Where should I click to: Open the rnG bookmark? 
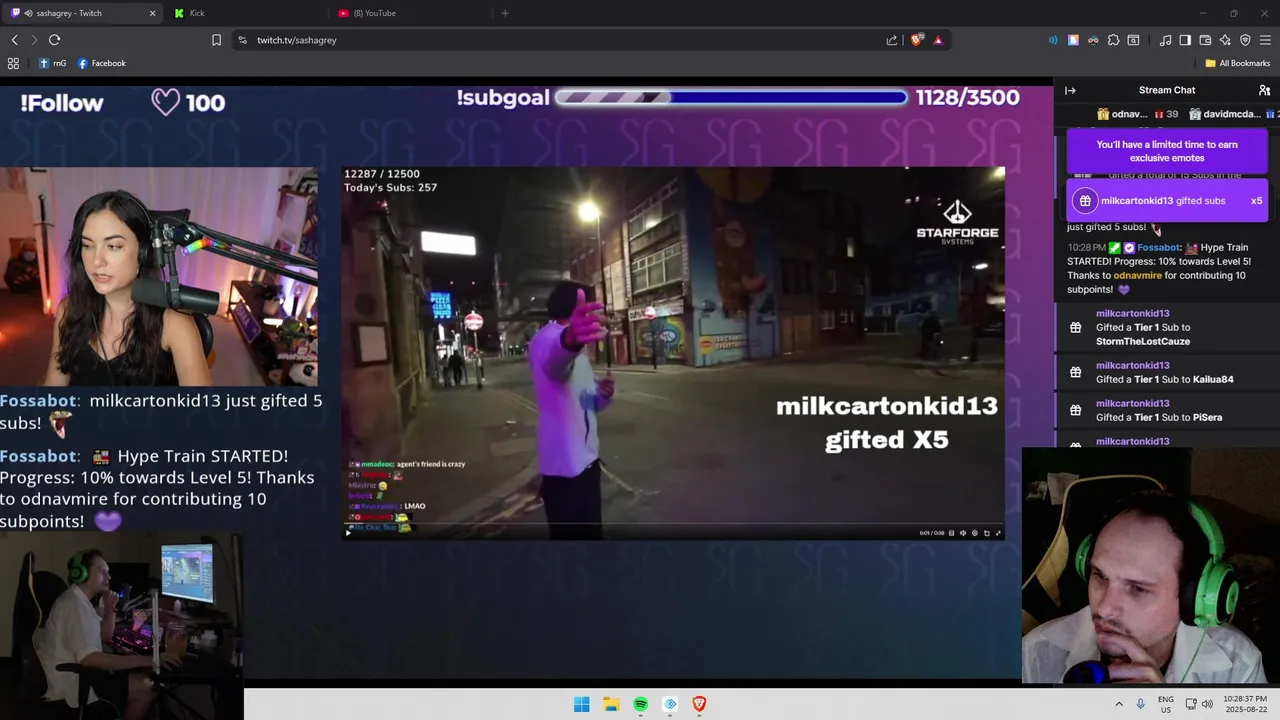(x=52, y=63)
